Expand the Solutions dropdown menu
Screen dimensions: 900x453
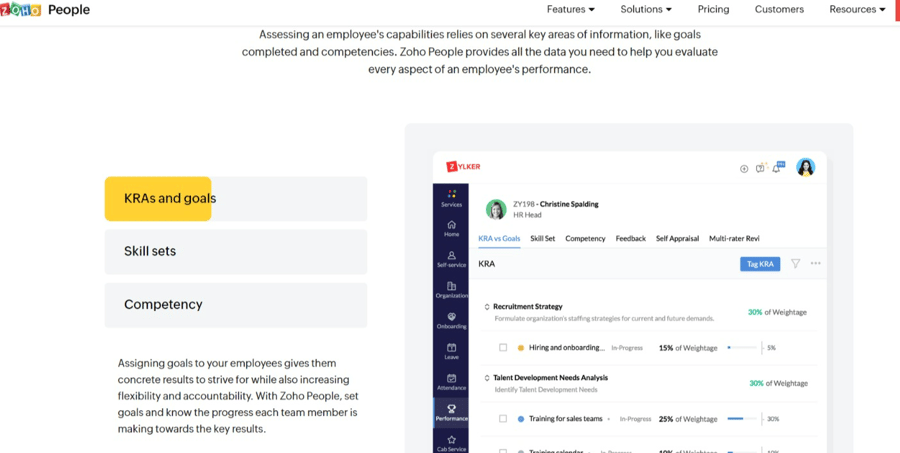click(646, 9)
